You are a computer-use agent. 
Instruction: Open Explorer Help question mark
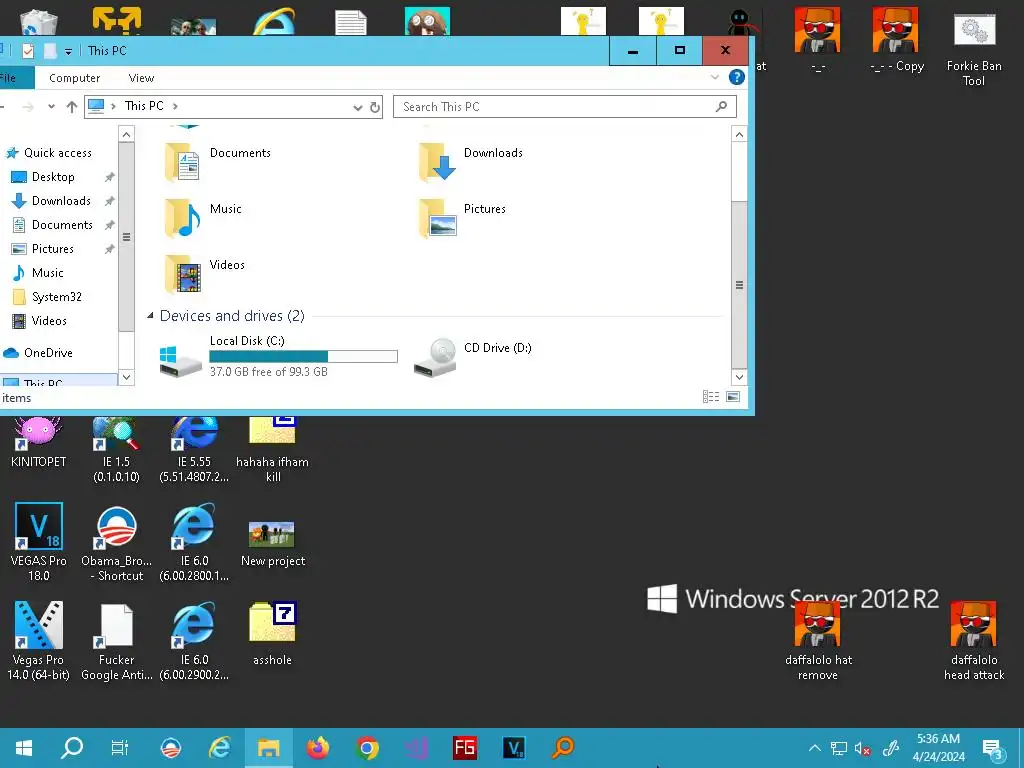click(737, 77)
